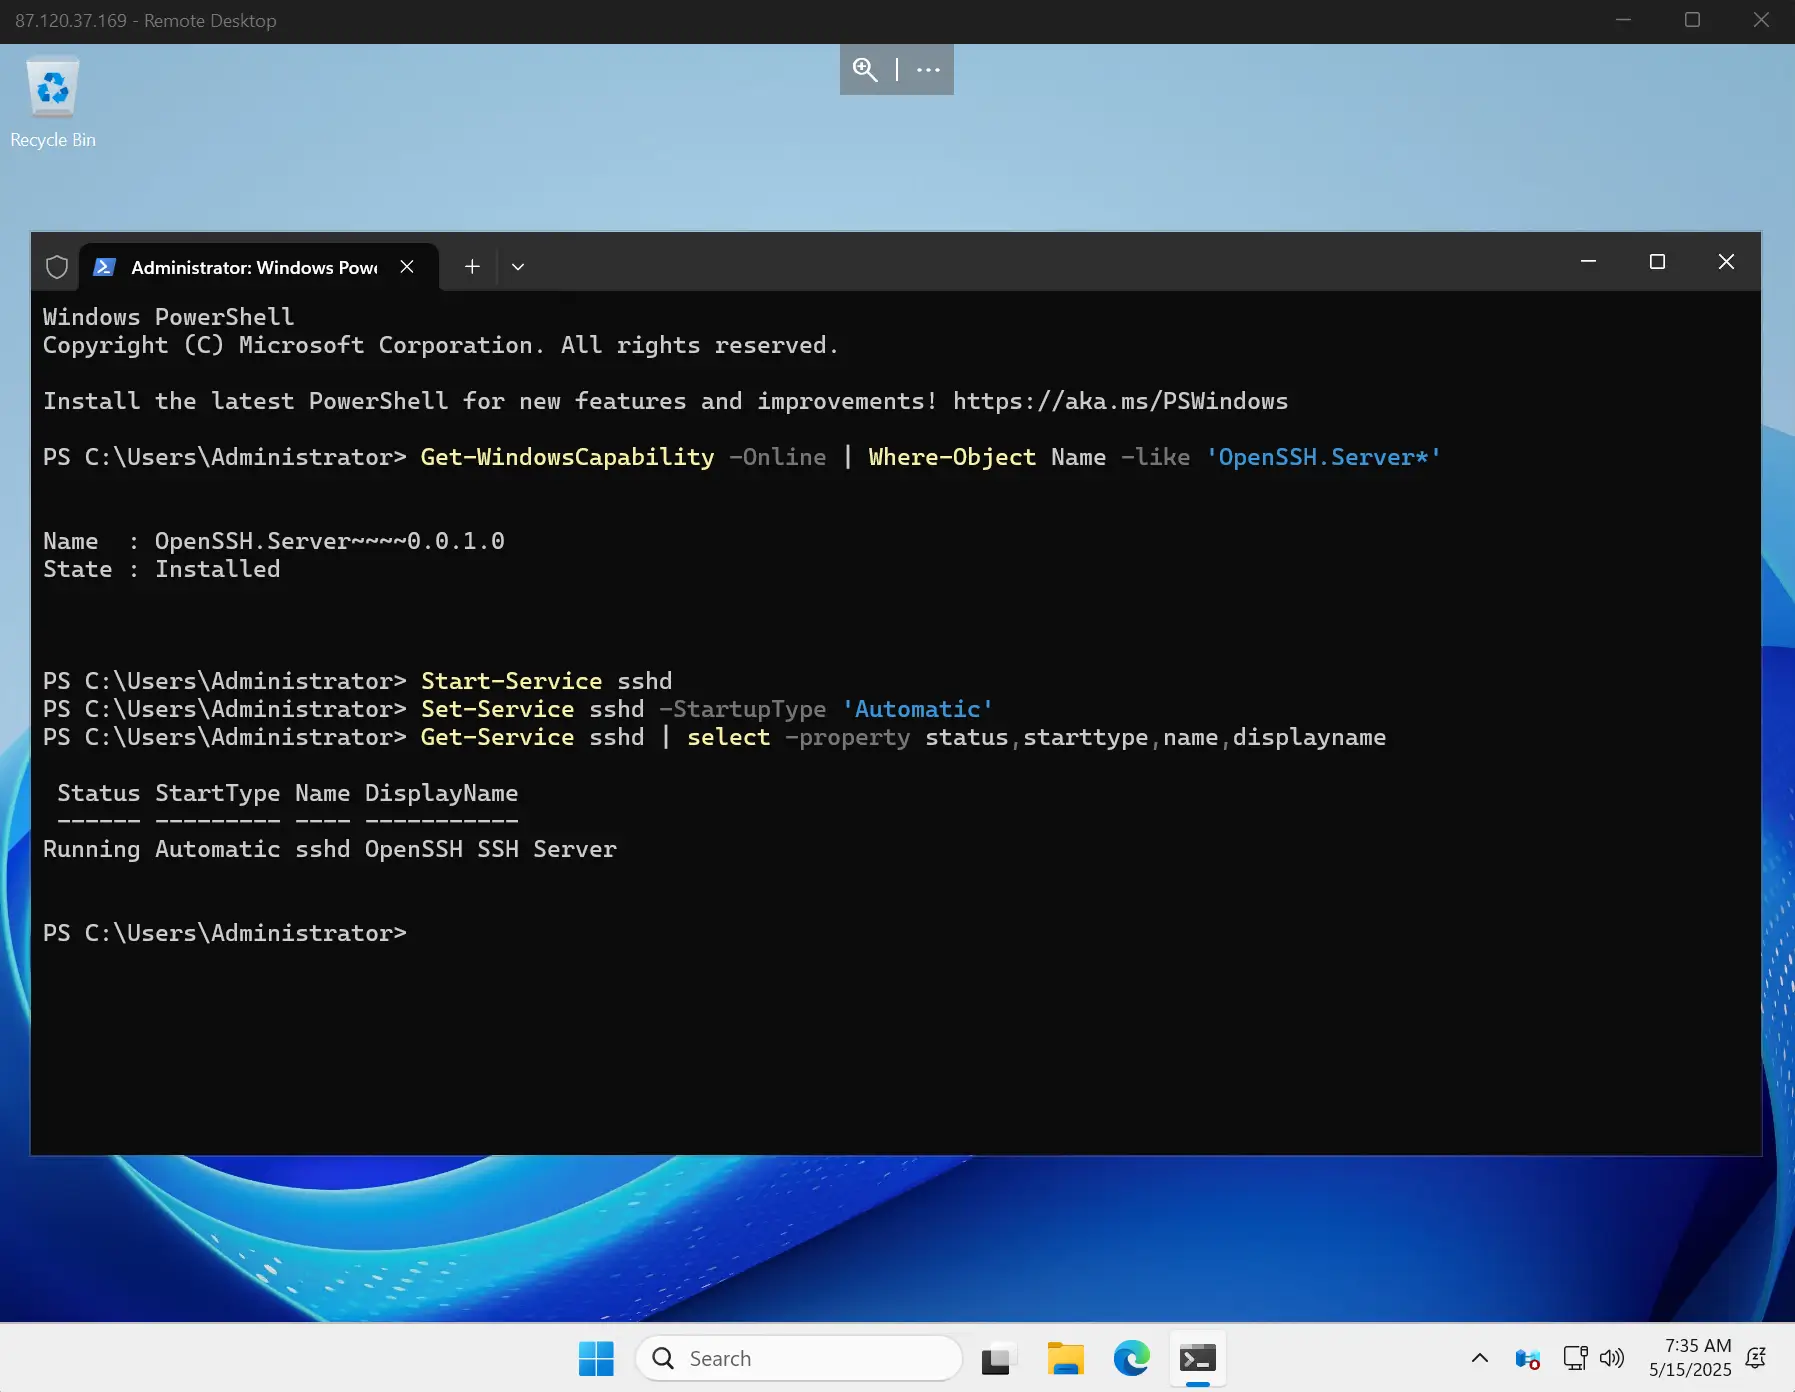Click the OpenSSH.Server~~~~0.0.1.0 name value
Image resolution: width=1795 pixels, height=1392 pixels.
[329, 541]
